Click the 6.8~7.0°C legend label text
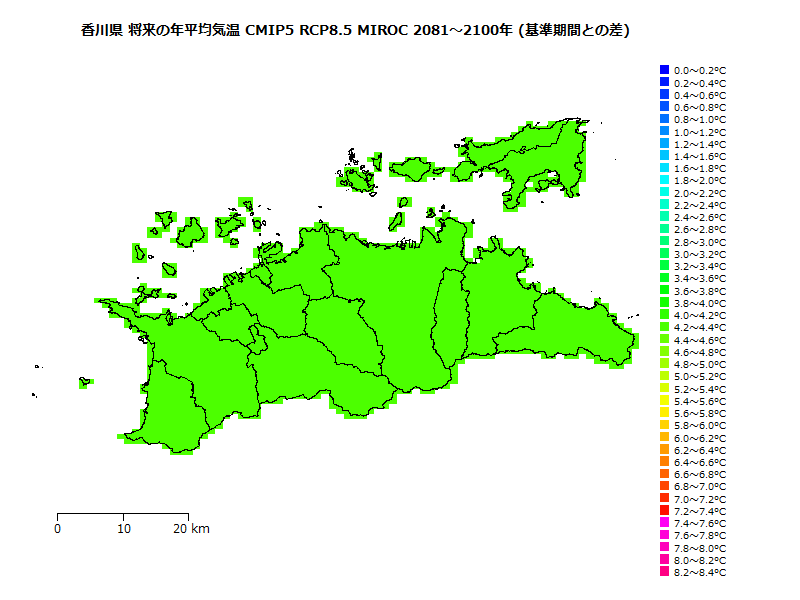Image resolution: width=800 pixels, height=600 pixels. pos(700,486)
